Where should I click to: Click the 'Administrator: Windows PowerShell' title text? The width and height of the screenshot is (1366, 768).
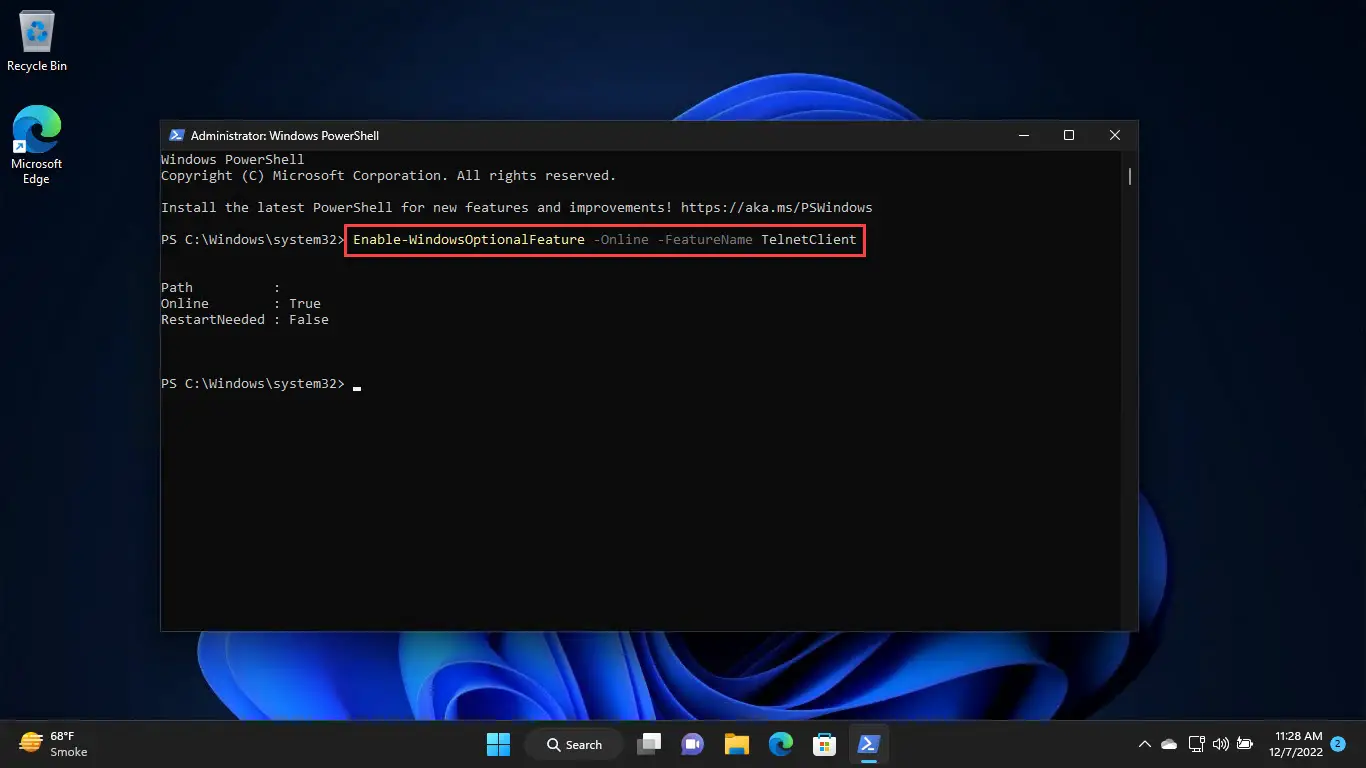pyautogui.click(x=285, y=135)
